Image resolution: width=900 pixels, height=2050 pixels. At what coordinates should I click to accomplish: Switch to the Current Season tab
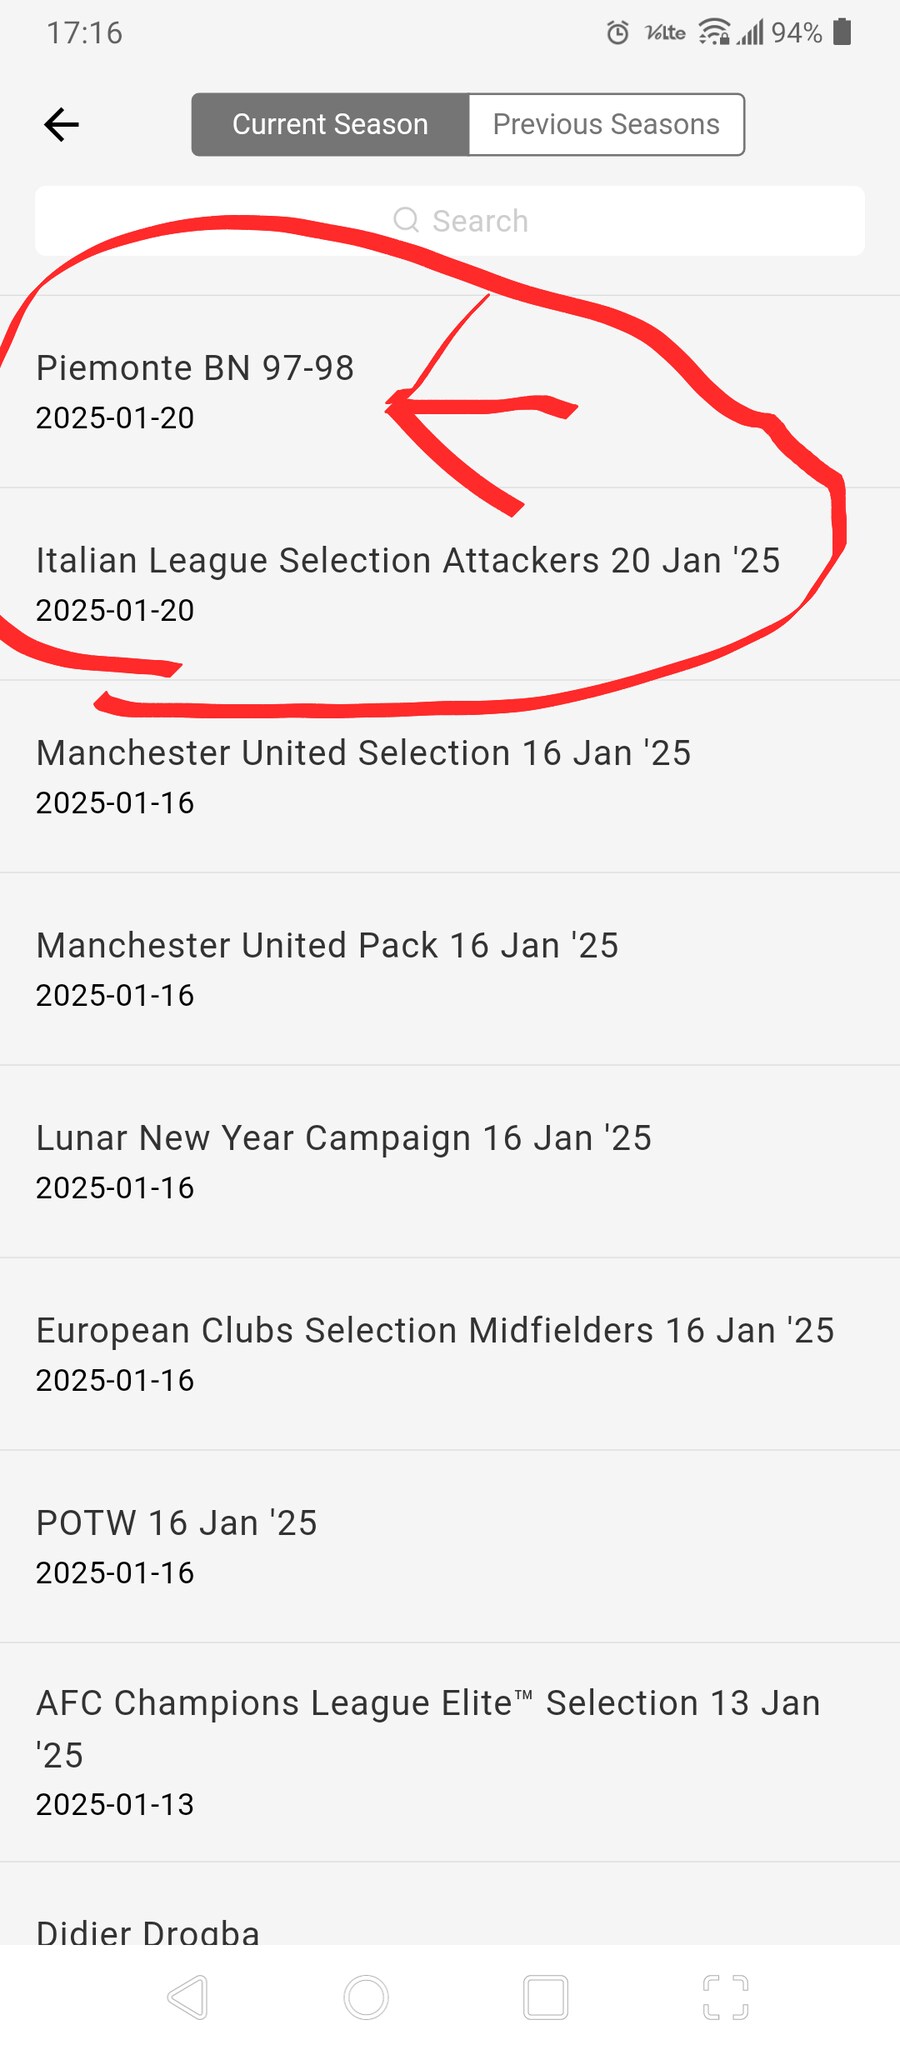(330, 125)
